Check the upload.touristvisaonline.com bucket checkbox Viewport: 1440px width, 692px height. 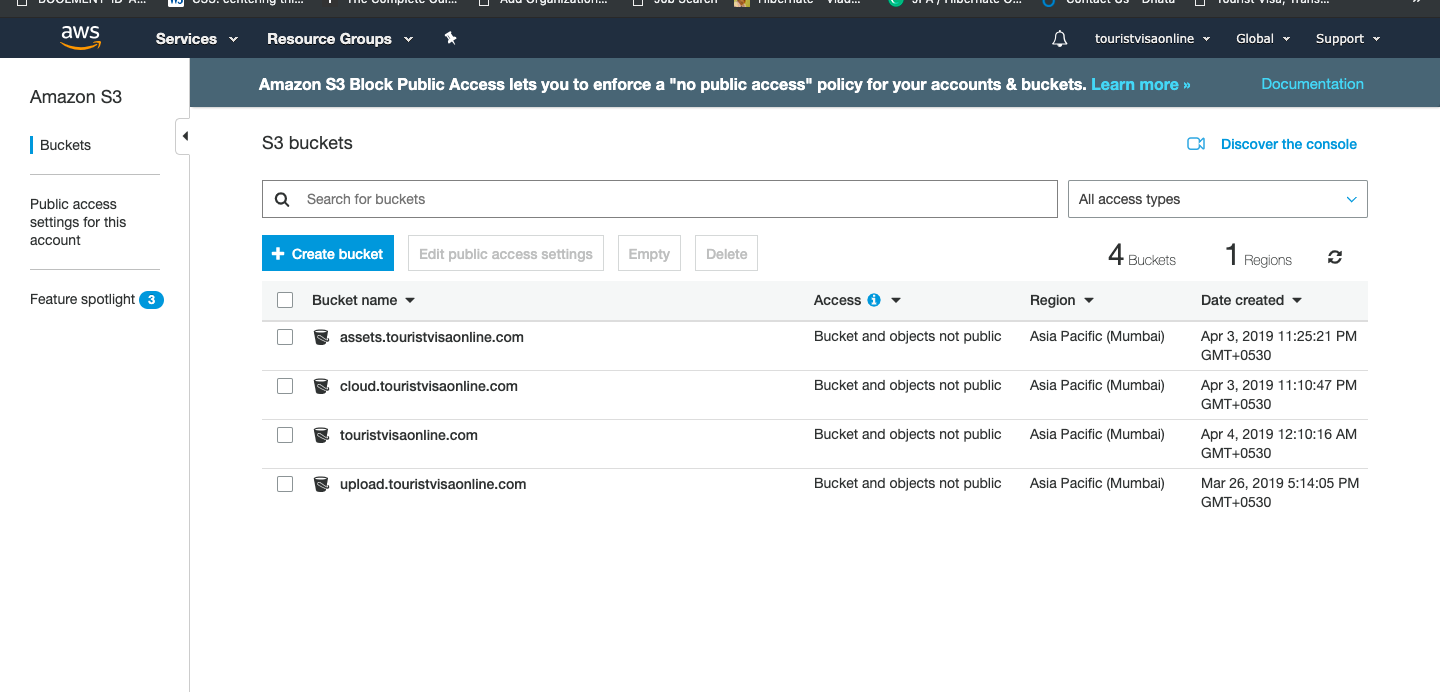tap(285, 484)
